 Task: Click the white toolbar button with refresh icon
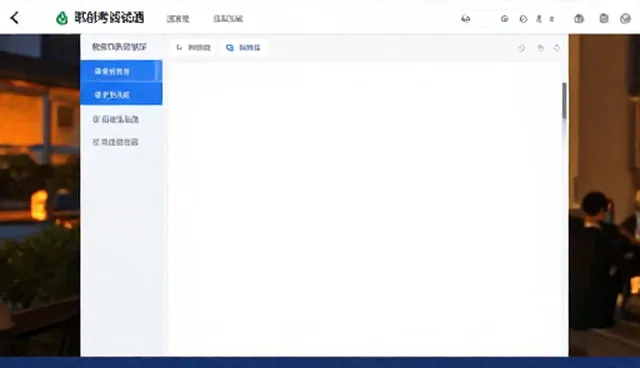click(x=193, y=48)
